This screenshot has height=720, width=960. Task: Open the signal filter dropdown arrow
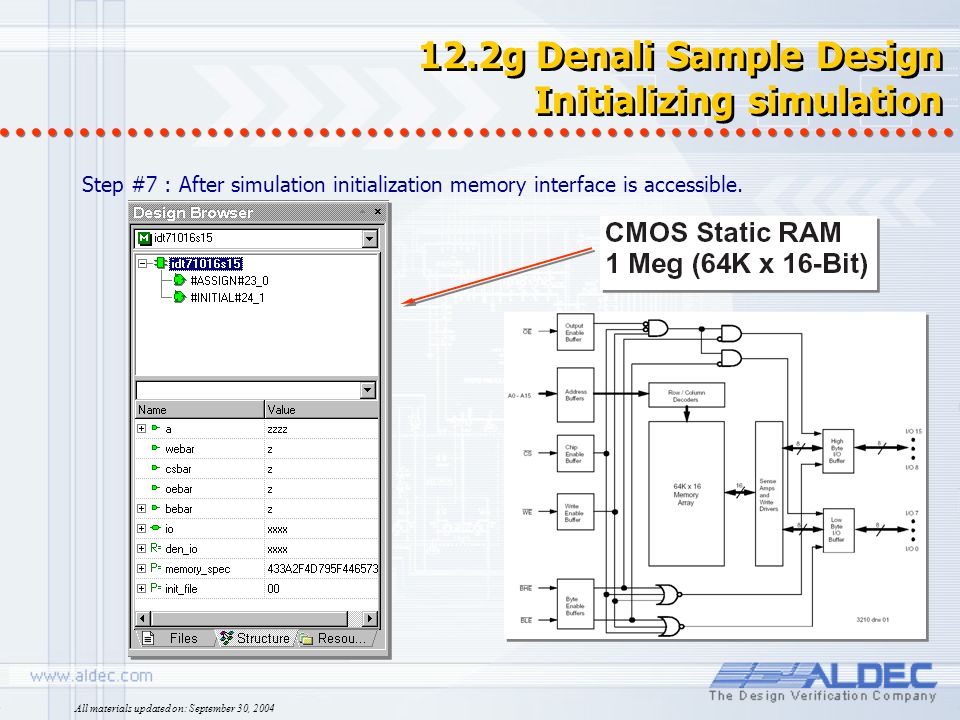367,390
